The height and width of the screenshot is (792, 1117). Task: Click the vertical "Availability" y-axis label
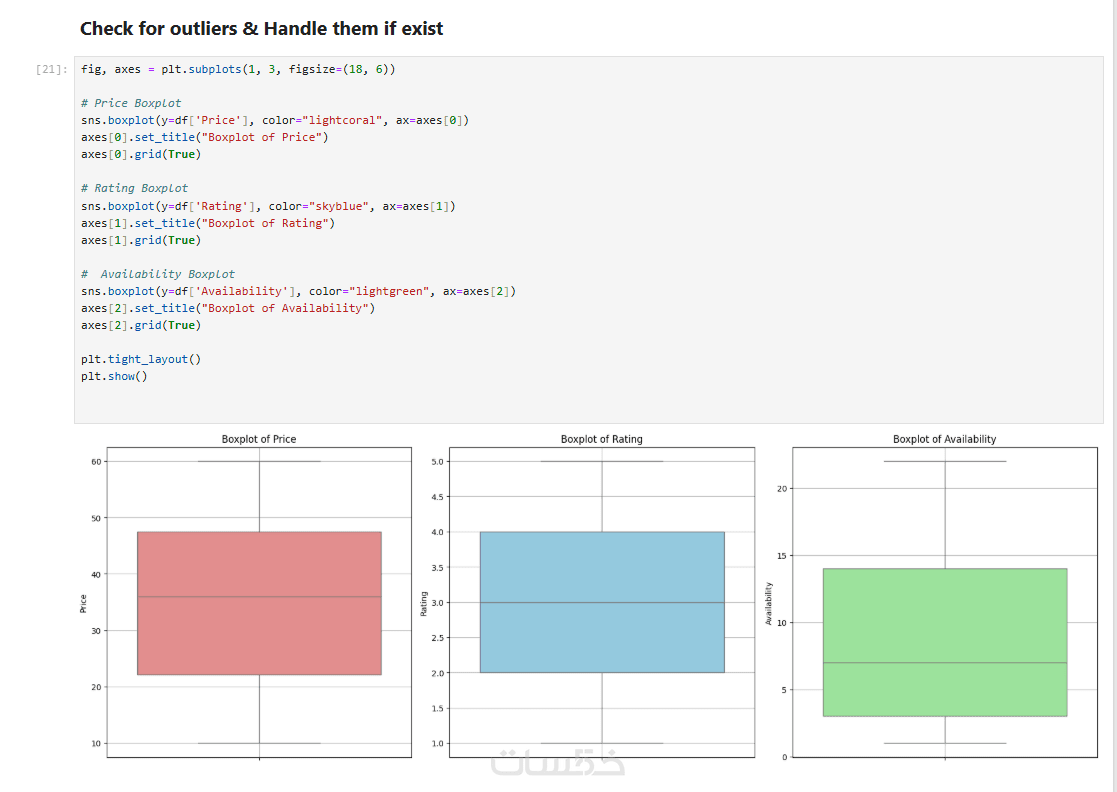[x=768, y=603]
